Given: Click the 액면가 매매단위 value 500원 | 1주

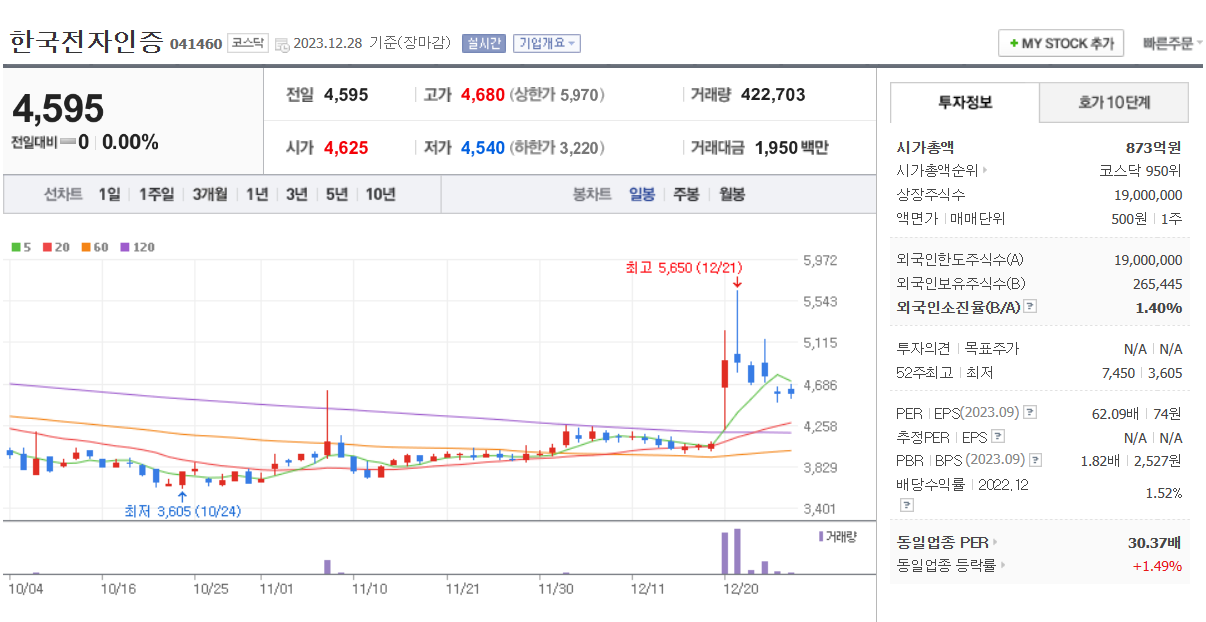Looking at the screenshot, I should point(1145,218).
